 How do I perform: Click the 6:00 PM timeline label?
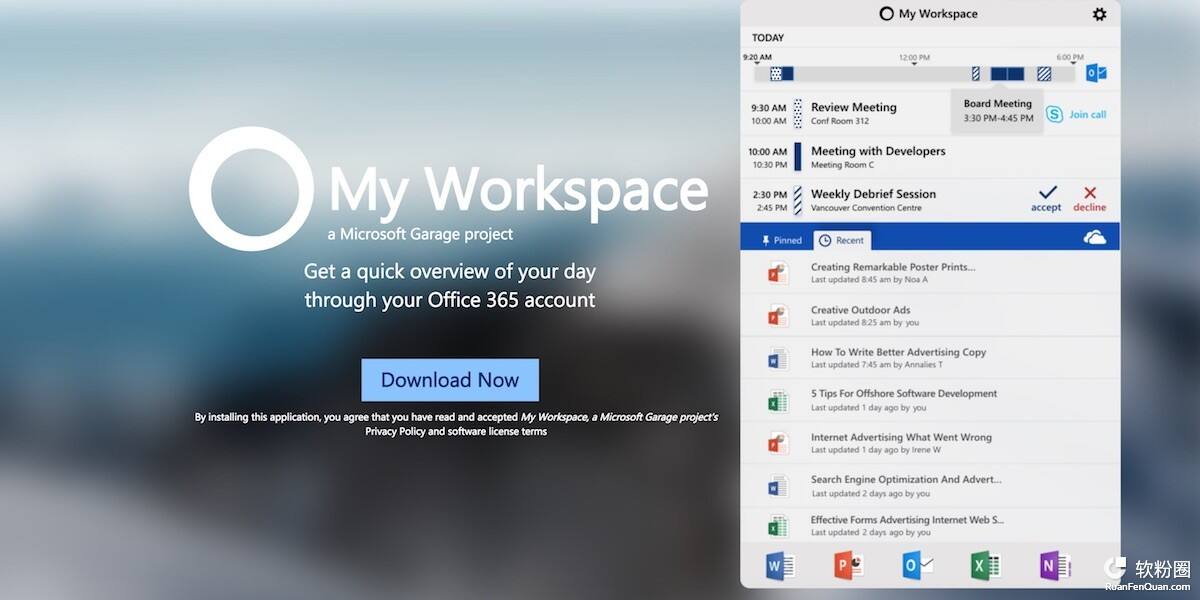click(1070, 58)
